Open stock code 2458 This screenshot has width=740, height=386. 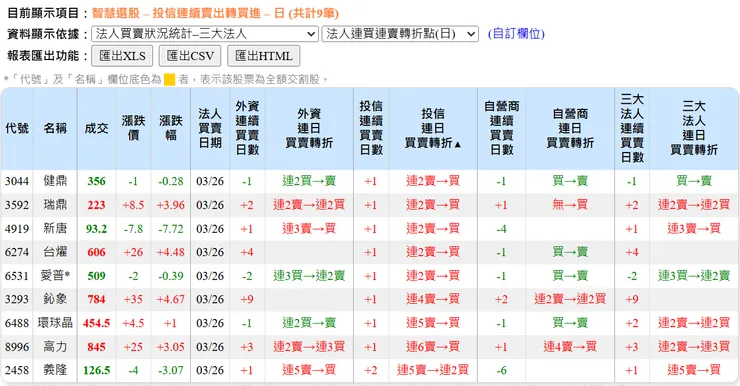17,370
